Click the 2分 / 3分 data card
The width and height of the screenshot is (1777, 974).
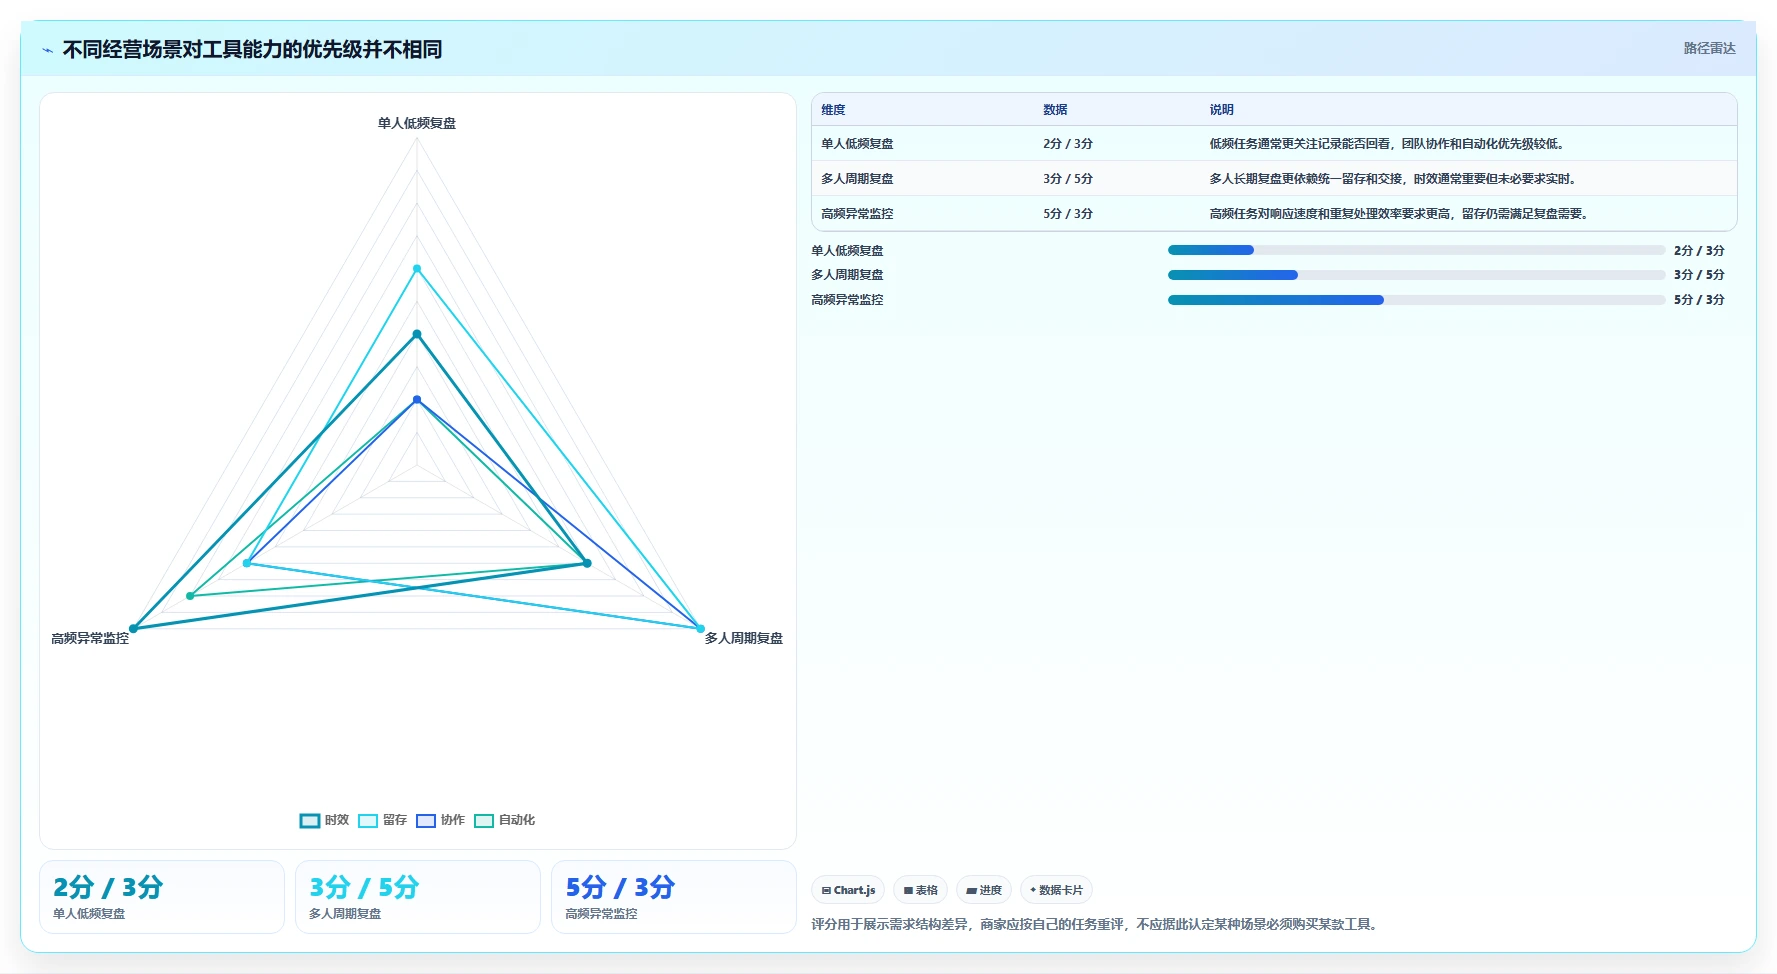tap(162, 897)
